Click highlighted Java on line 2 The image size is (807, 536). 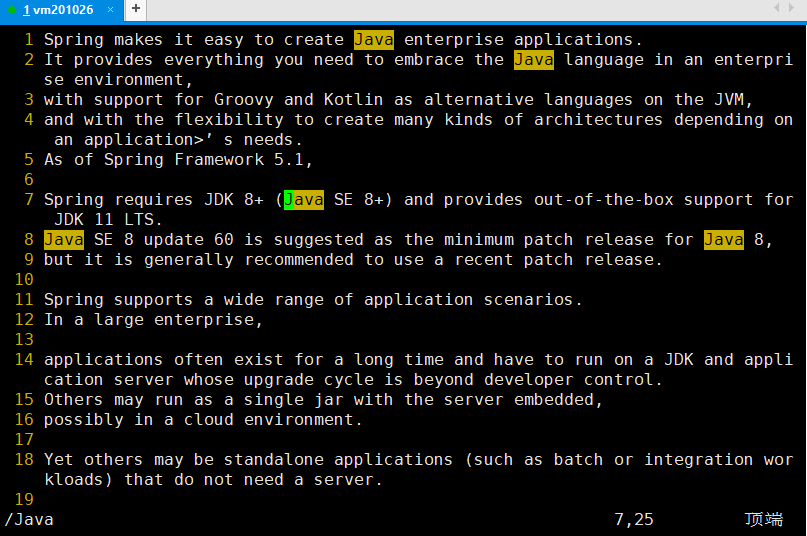534,60
